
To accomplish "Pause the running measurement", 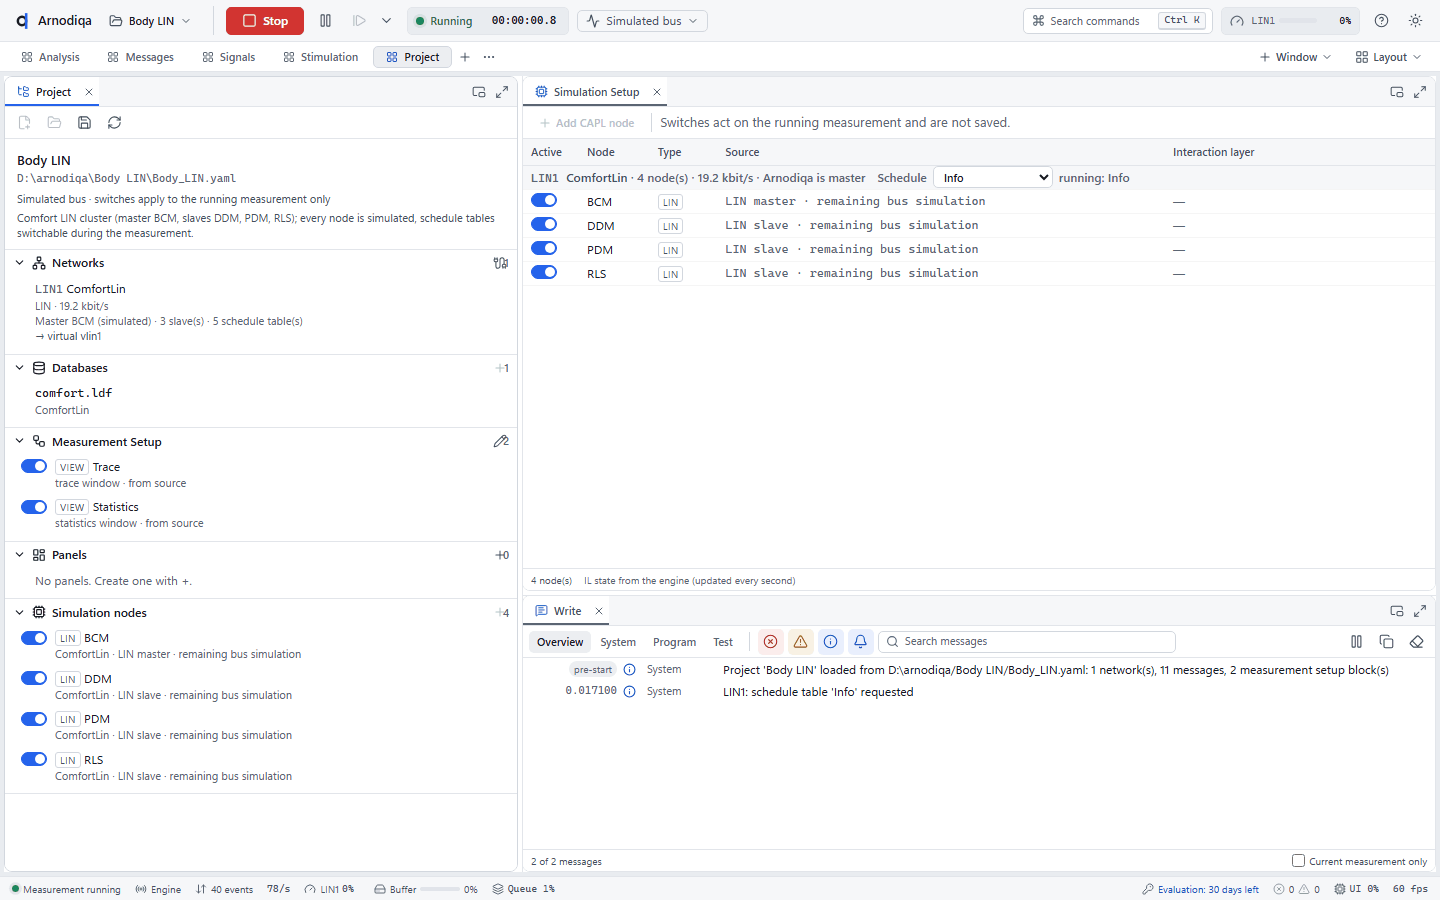I will tap(325, 21).
